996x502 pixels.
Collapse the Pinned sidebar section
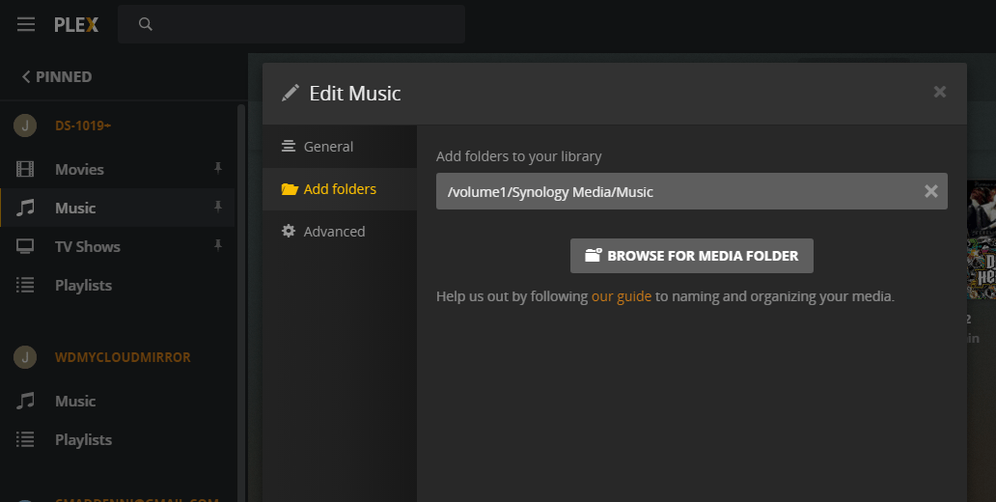(56, 77)
